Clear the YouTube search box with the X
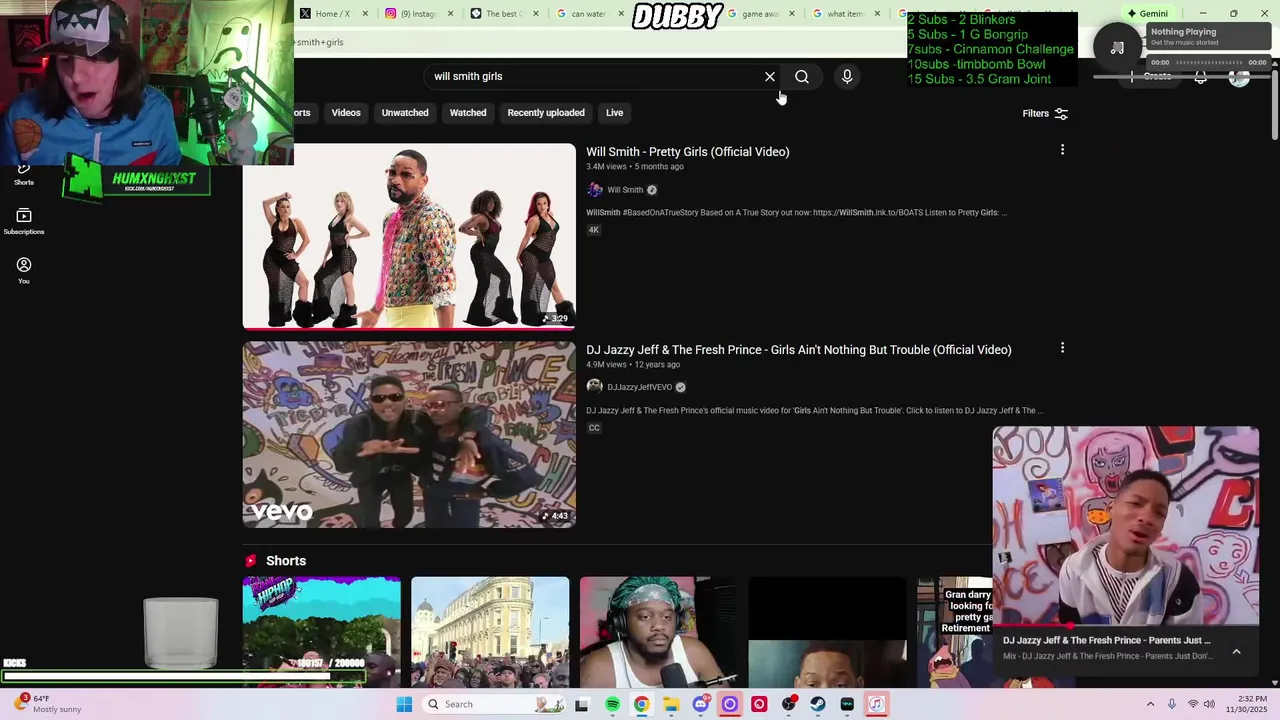The image size is (1280, 720). pyautogui.click(x=770, y=77)
